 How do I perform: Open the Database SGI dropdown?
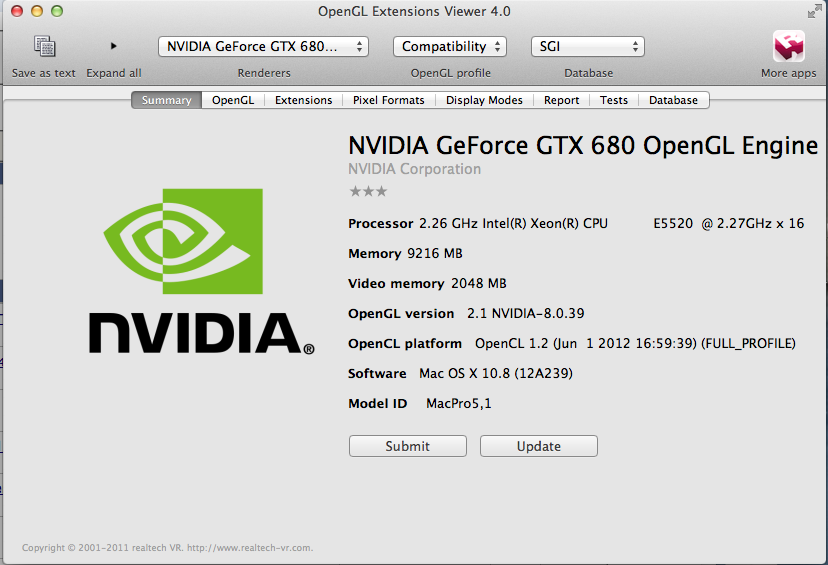pyautogui.click(x=587, y=46)
